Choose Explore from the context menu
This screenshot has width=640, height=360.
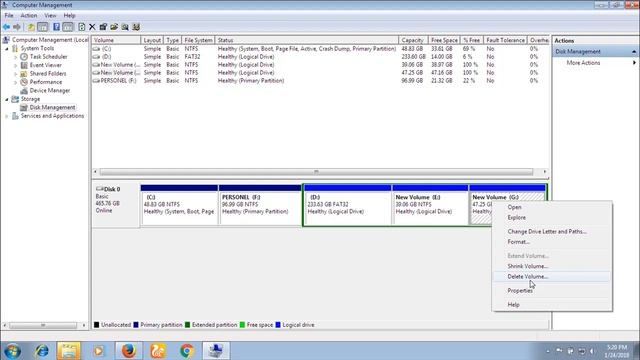516,218
